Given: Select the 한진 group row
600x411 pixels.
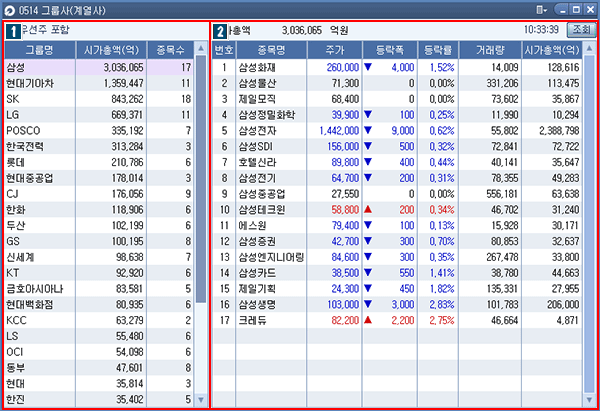Looking at the screenshot, I should click(x=99, y=400).
